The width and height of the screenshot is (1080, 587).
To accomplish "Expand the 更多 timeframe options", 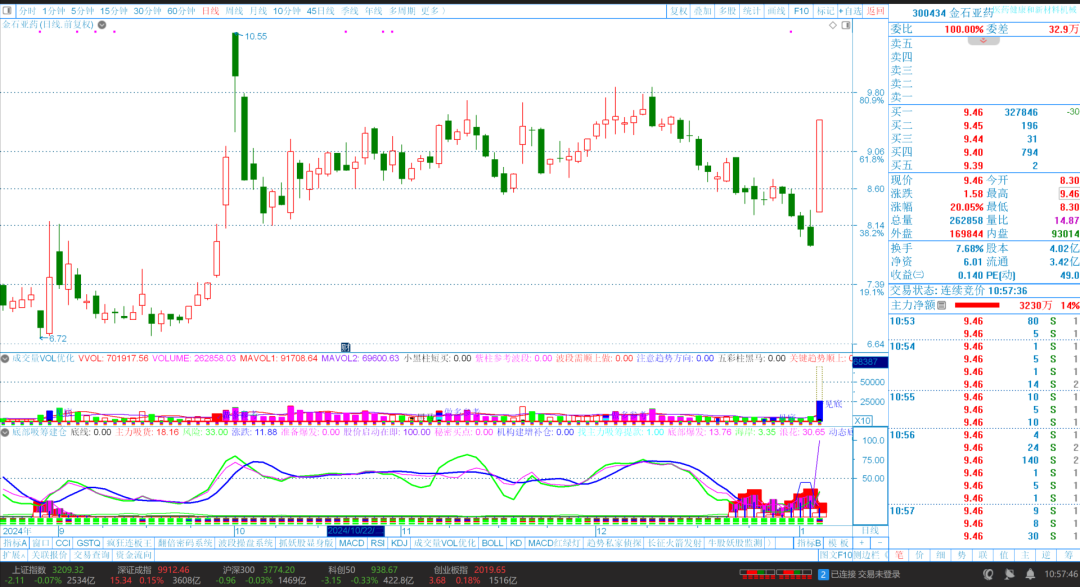I will pos(433,11).
